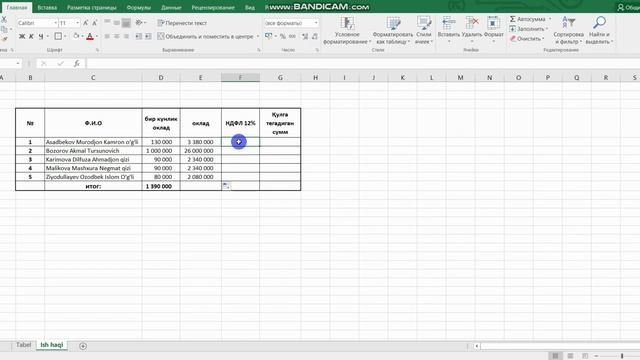Add a new sheet with plus icon
Image resolution: width=640 pixels, height=360 pixels.
coord(83,346)
